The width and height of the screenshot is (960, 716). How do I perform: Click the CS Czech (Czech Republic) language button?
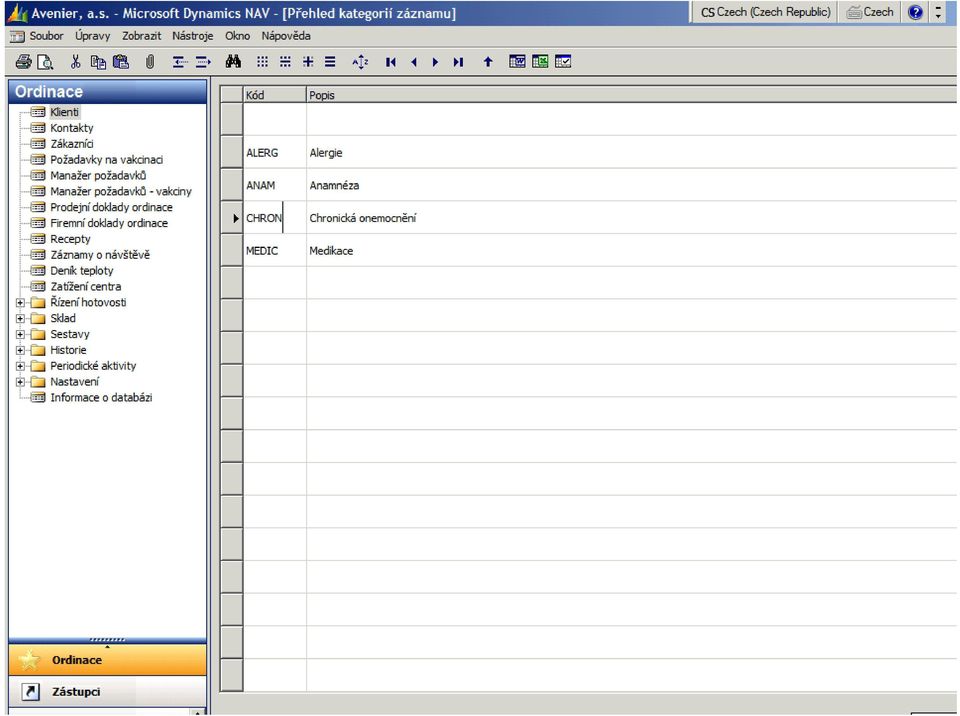click(765, 12)
